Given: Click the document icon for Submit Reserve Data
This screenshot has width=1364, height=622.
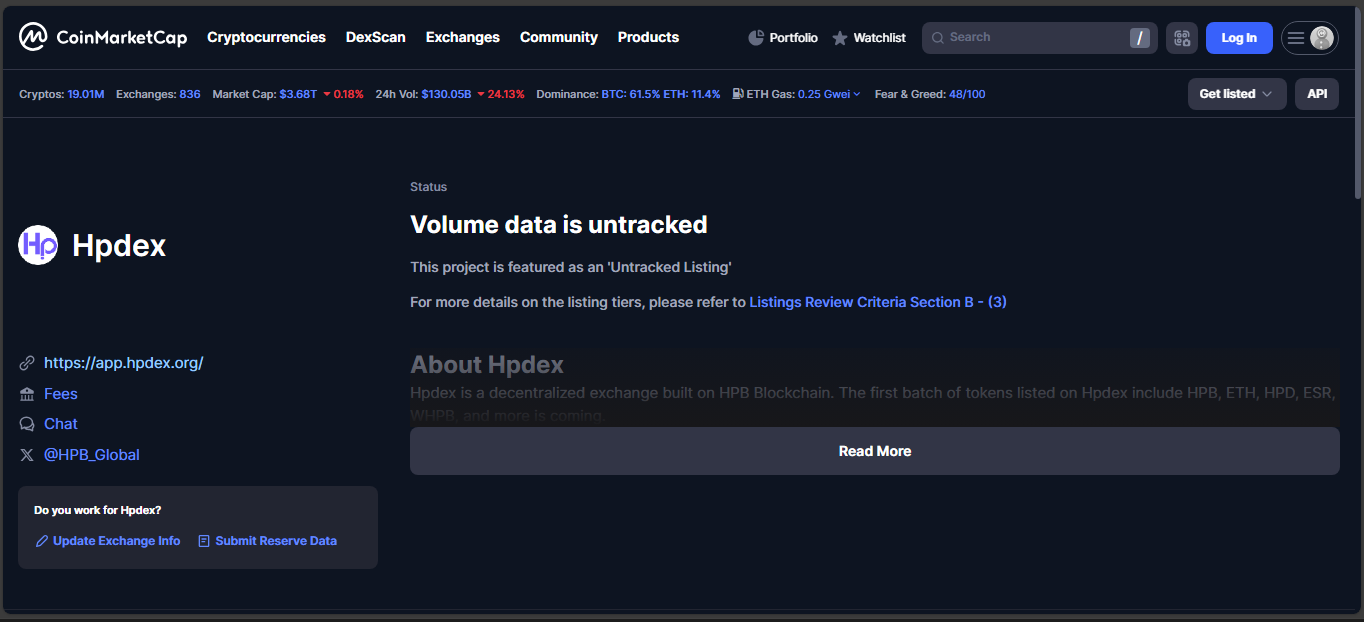Looking at the screenshot, I should tap(204, 541).
